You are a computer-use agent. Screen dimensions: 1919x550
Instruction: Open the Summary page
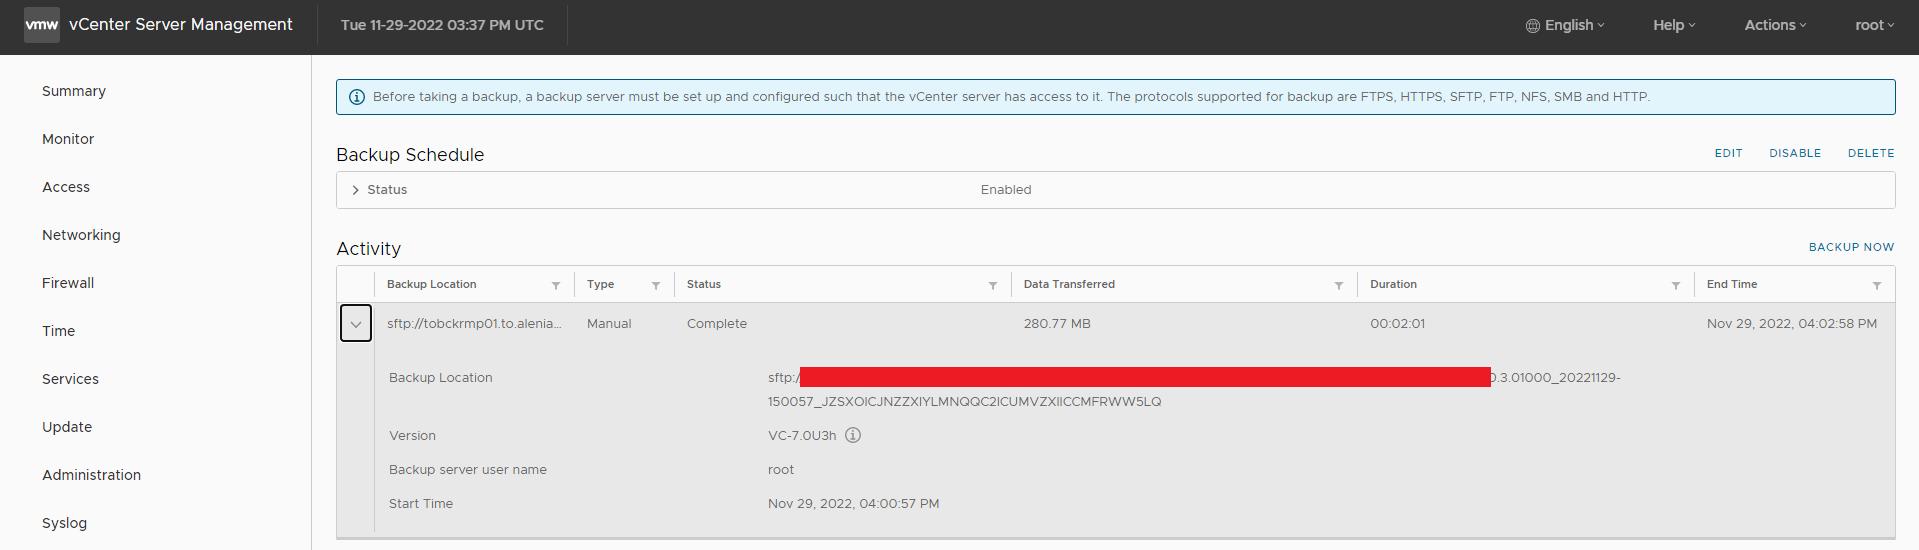(74, 91)
